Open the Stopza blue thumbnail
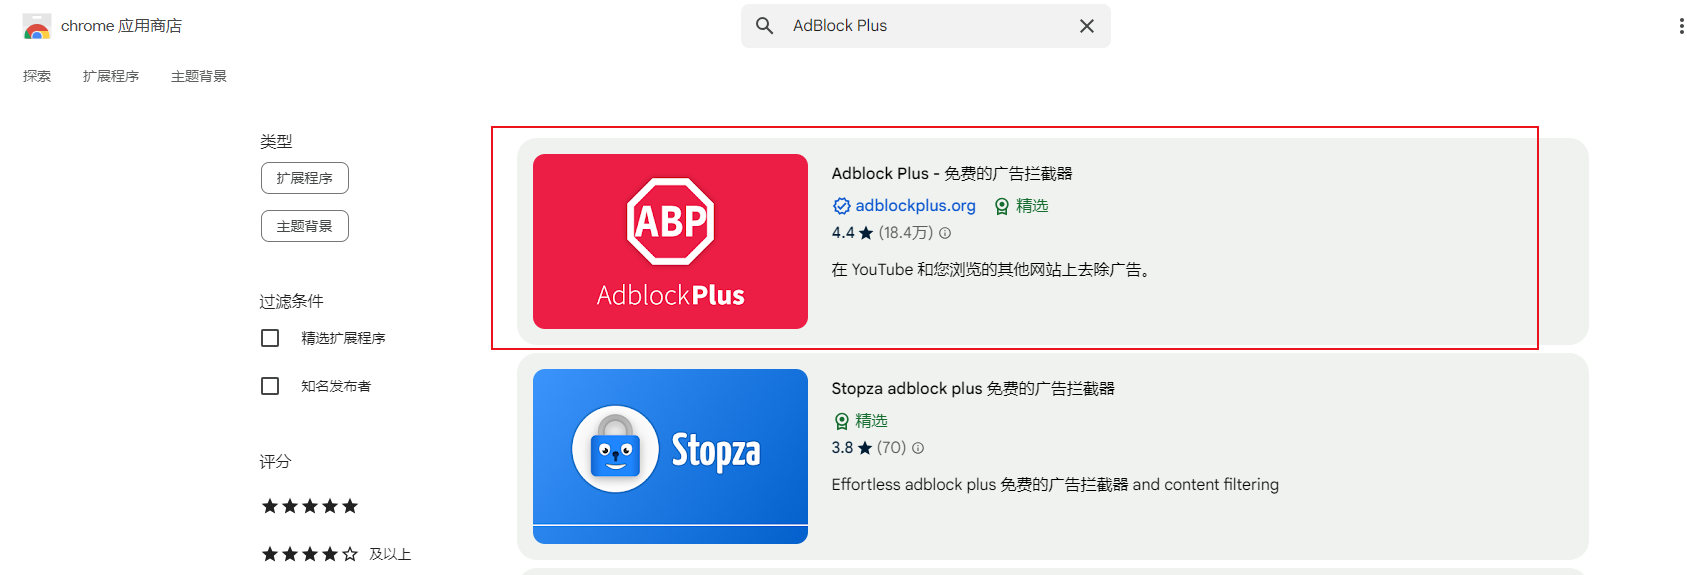Image resolution: width=1687 pixels, height=575 pixels. pos(670,456)
